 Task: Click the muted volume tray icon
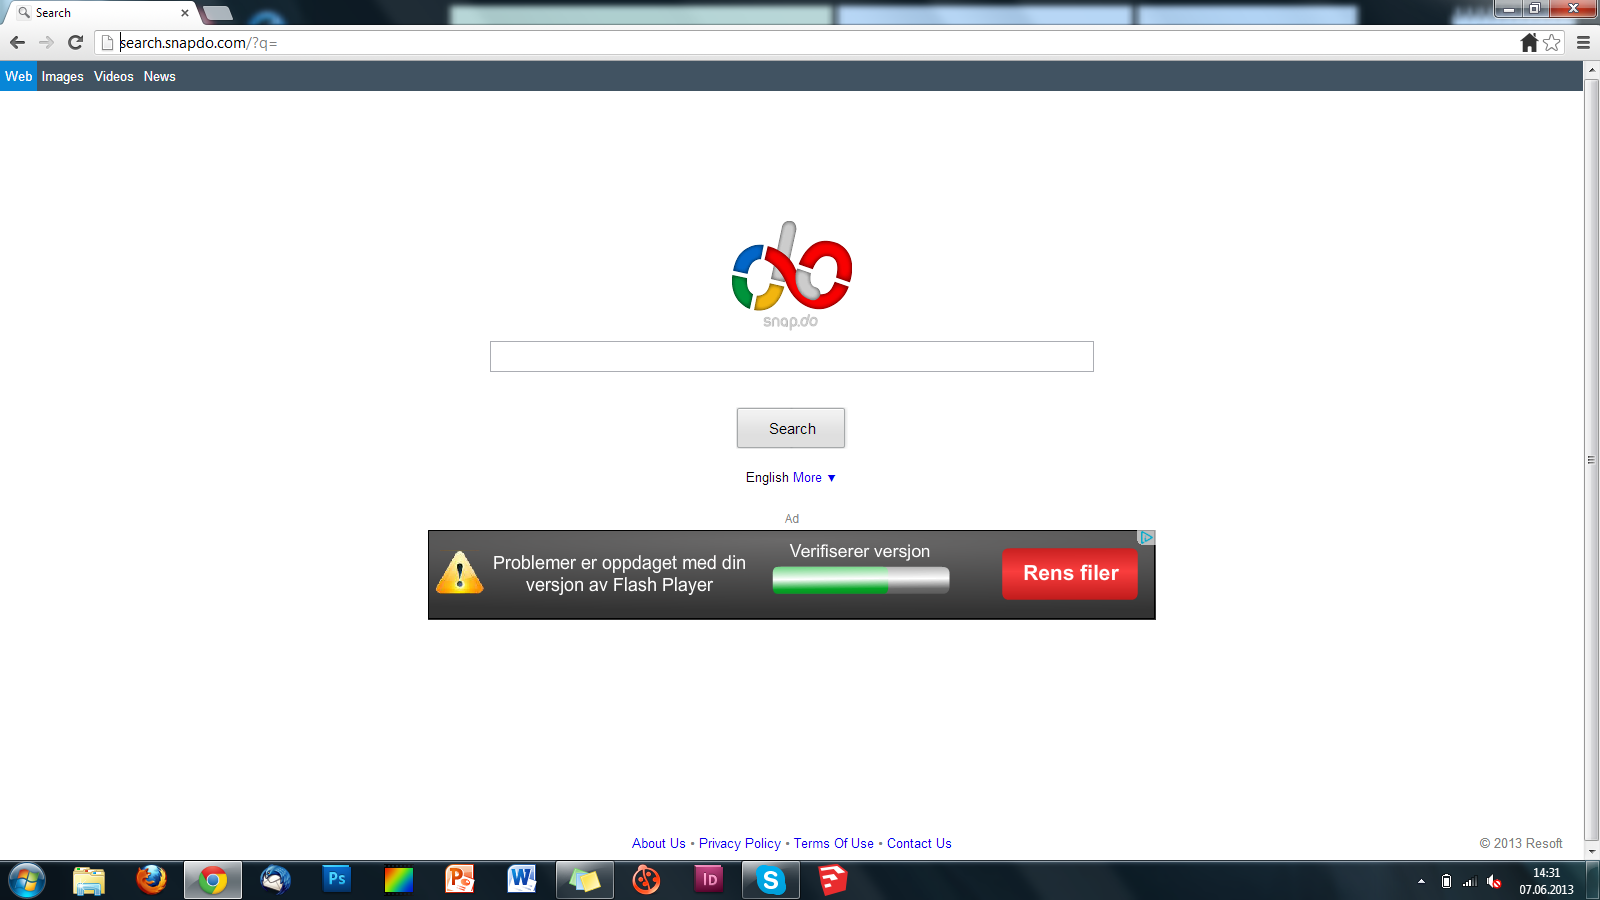(x=1494, y=882)
